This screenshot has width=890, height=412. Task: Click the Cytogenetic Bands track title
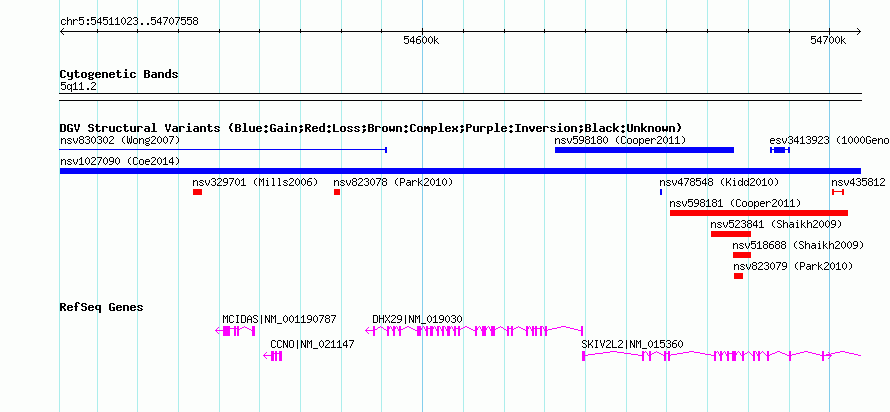click(119, 74)
